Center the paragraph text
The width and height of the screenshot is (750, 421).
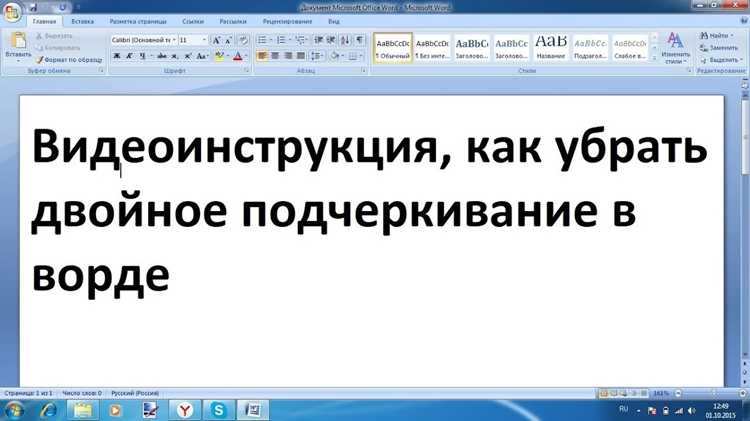click(x=275, y=56)
